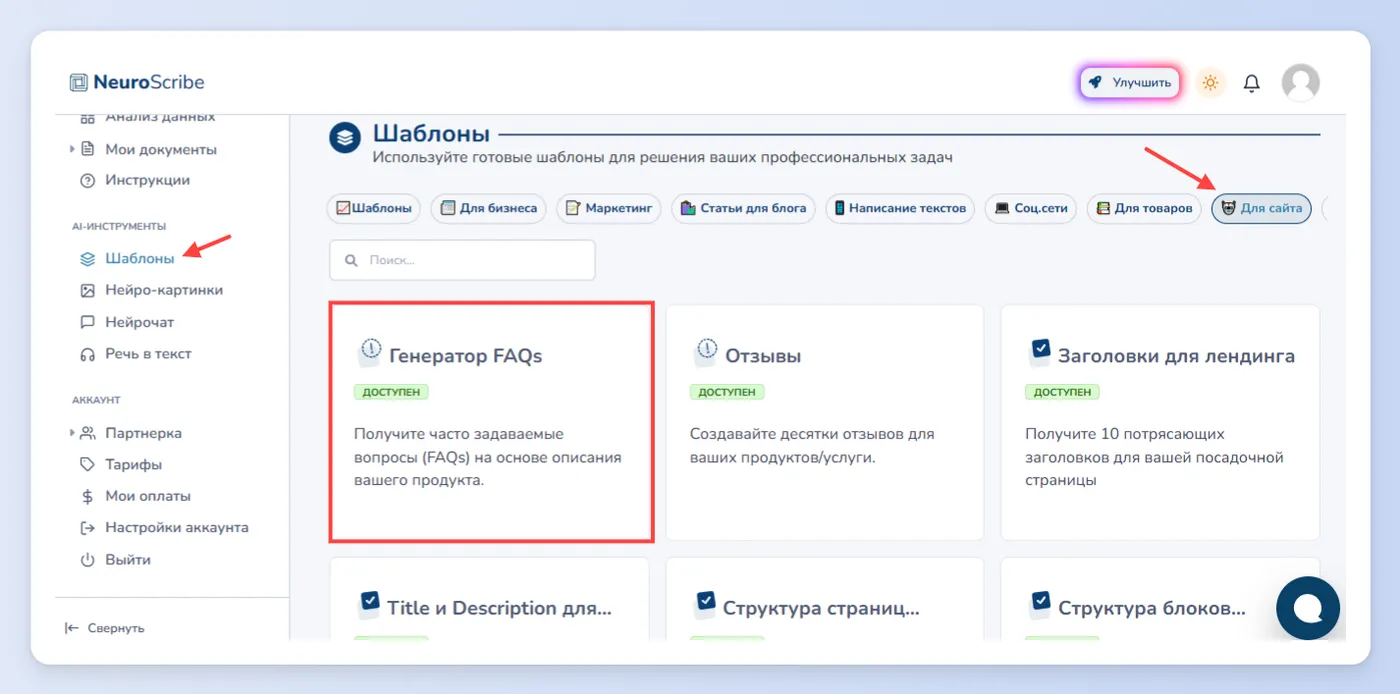Image resolution: width=1400 pixels, height=694 pixels.
Task: Click the Шаблоны layers icon in the sidebar
Action: click(87, 258)
